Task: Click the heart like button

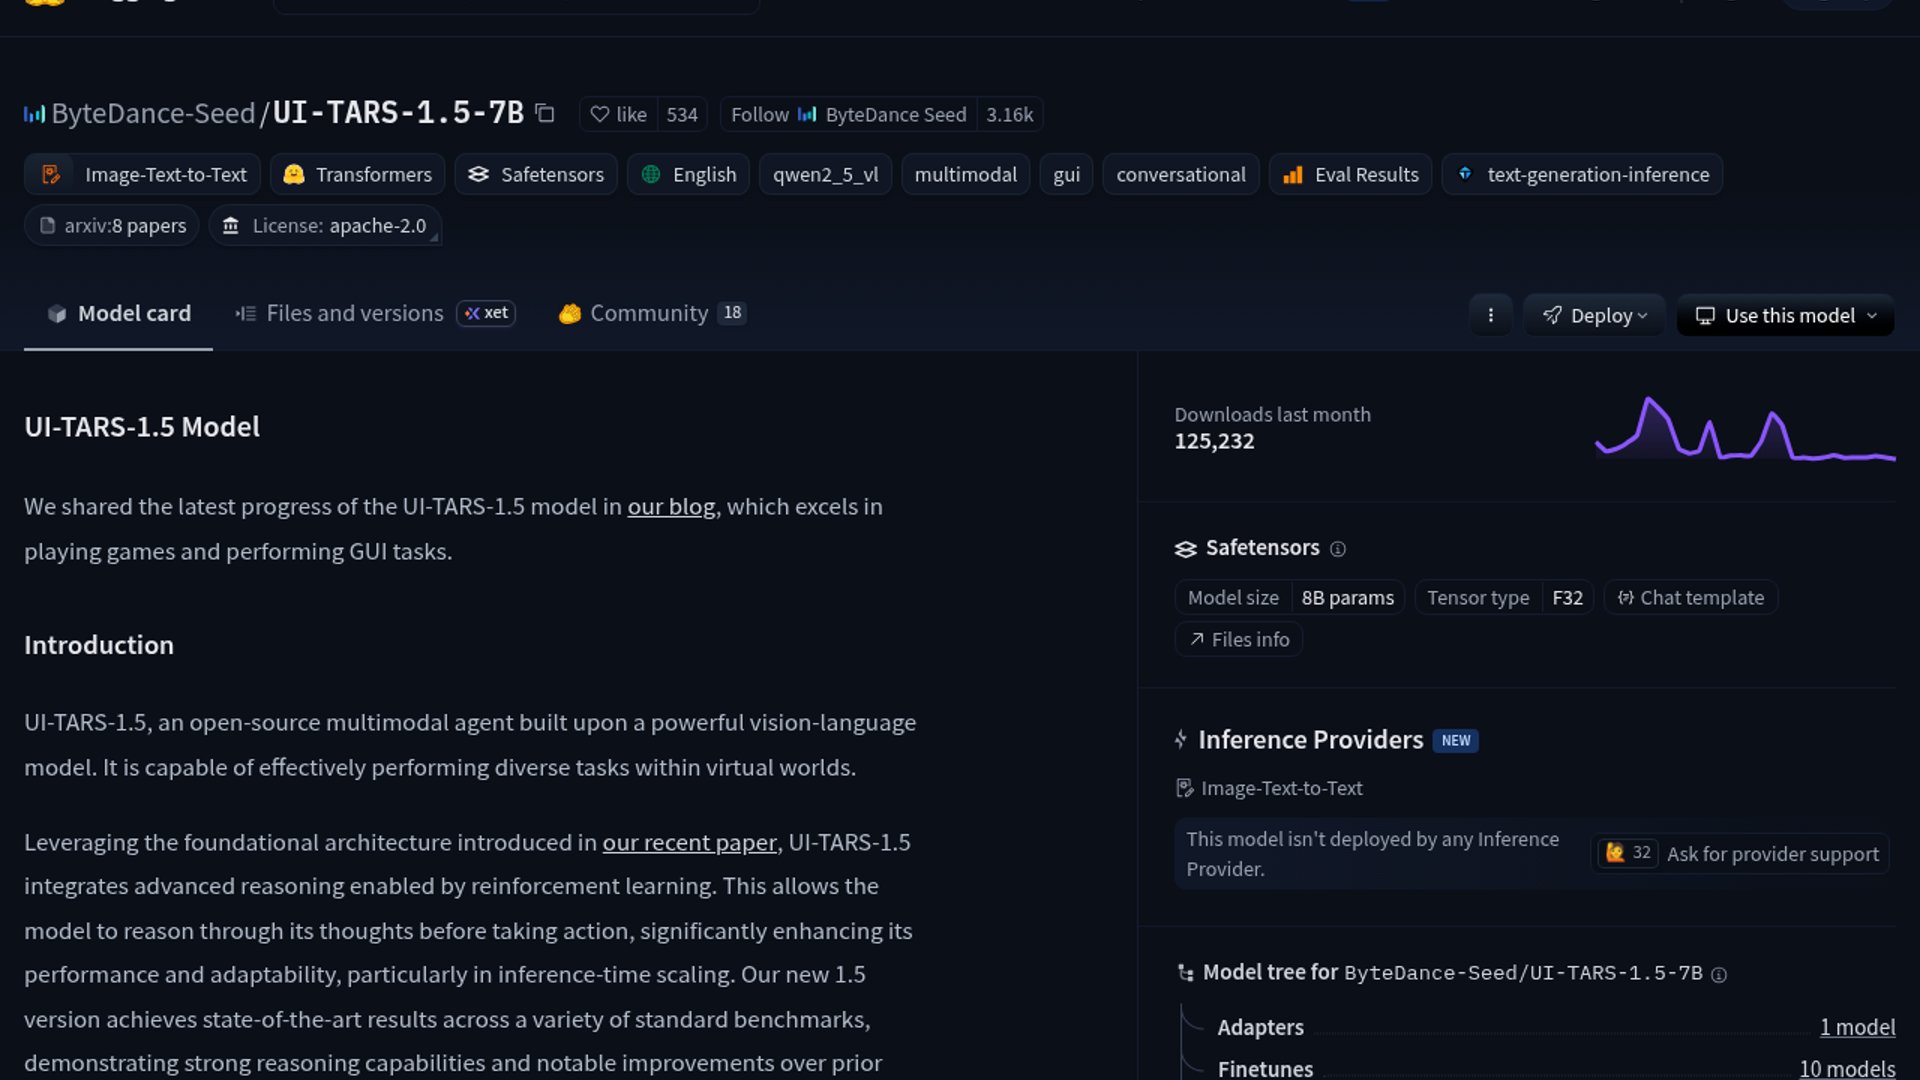Action: (x=619, y=115)
